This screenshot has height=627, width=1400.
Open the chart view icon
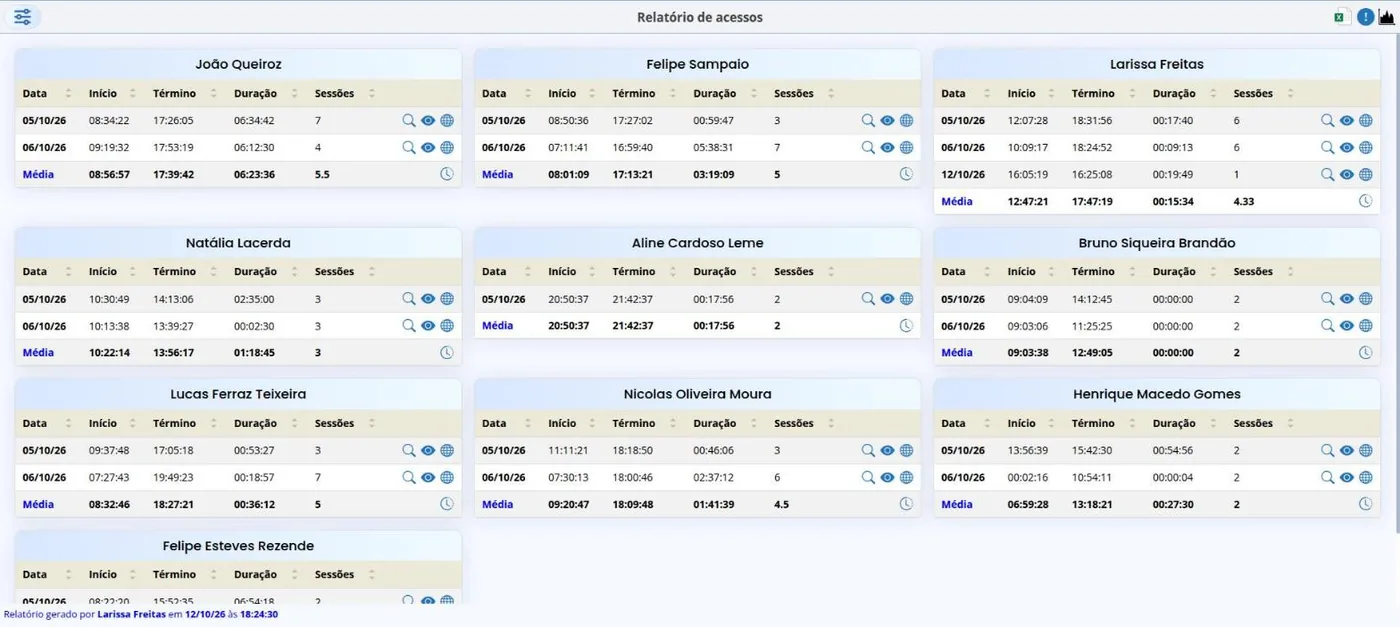[x=1386, y=17]
